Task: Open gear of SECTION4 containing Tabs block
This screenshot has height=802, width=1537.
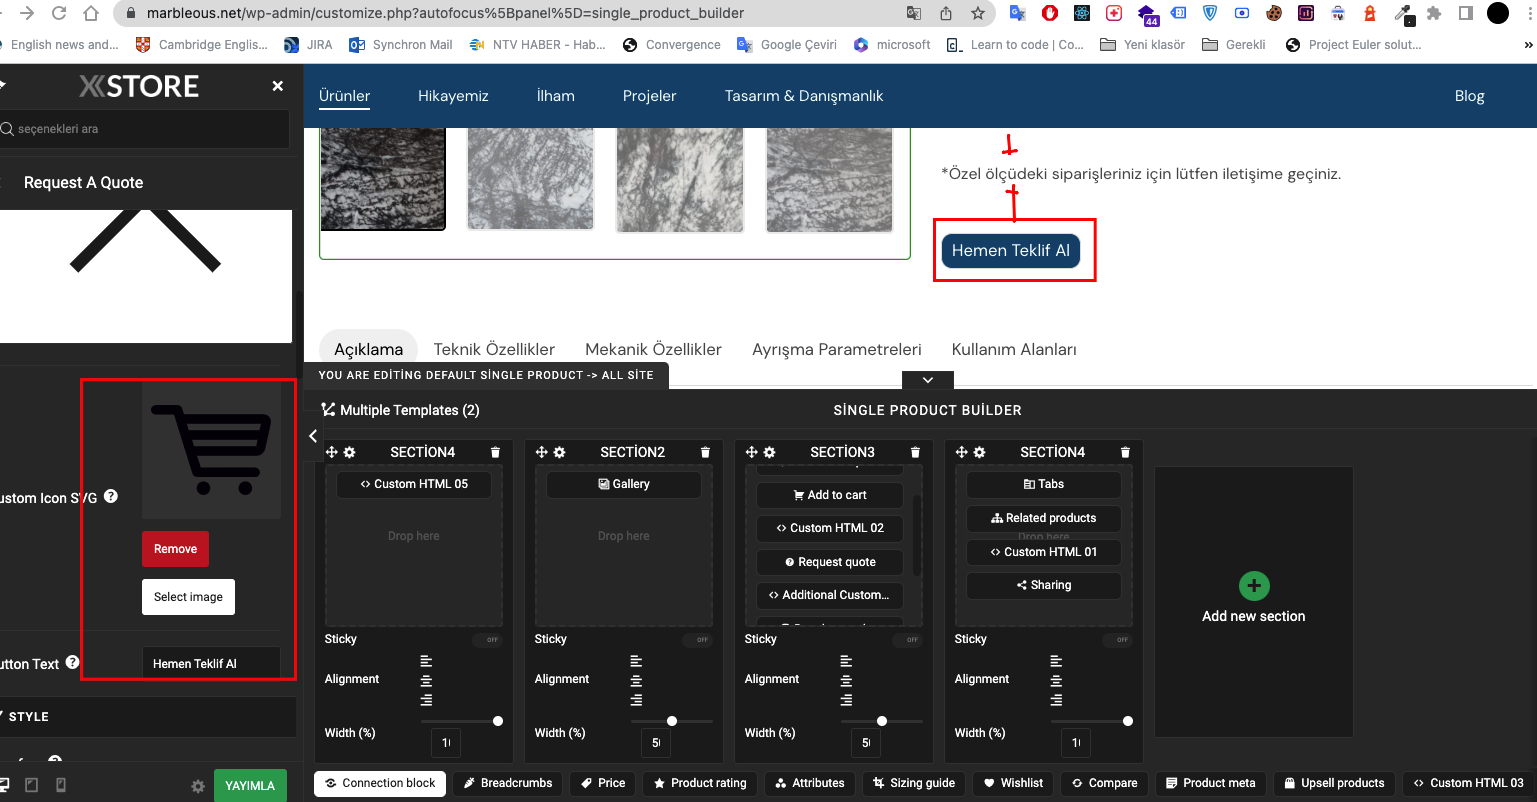Action: tap(980, 452)
